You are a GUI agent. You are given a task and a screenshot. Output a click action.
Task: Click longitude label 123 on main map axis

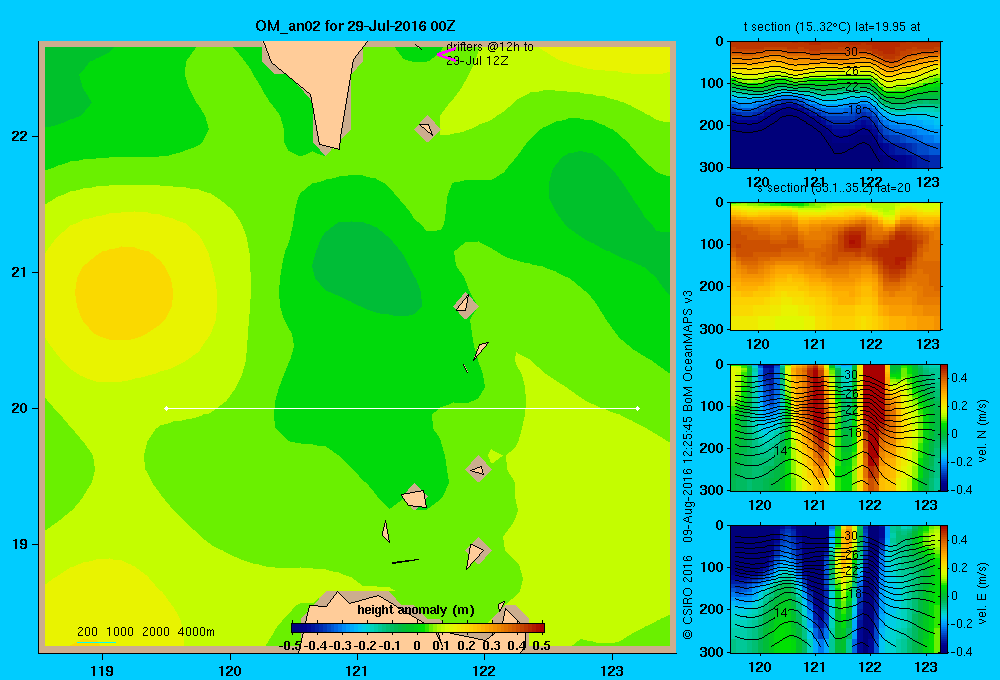coord(612,670)
